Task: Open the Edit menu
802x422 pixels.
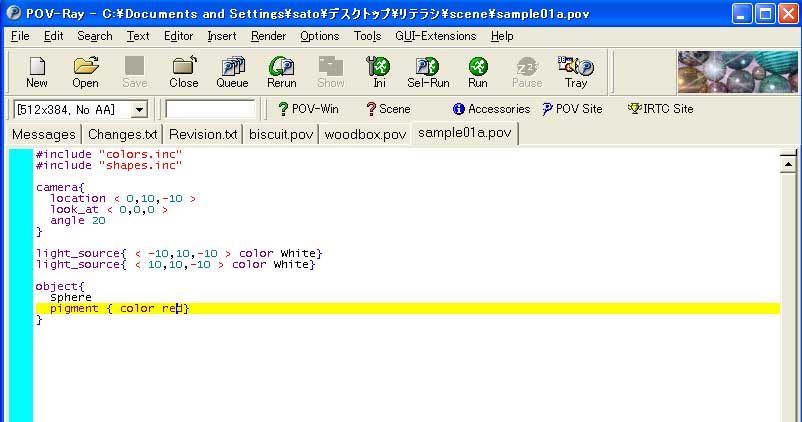Action: (53, 36)
